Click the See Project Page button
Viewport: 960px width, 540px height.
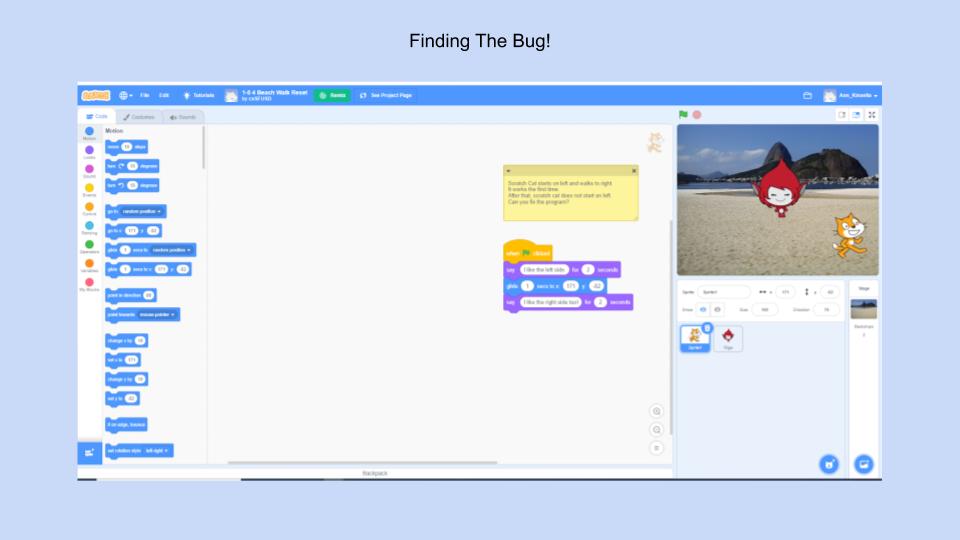pyautogui.click(x=386, y=96)
